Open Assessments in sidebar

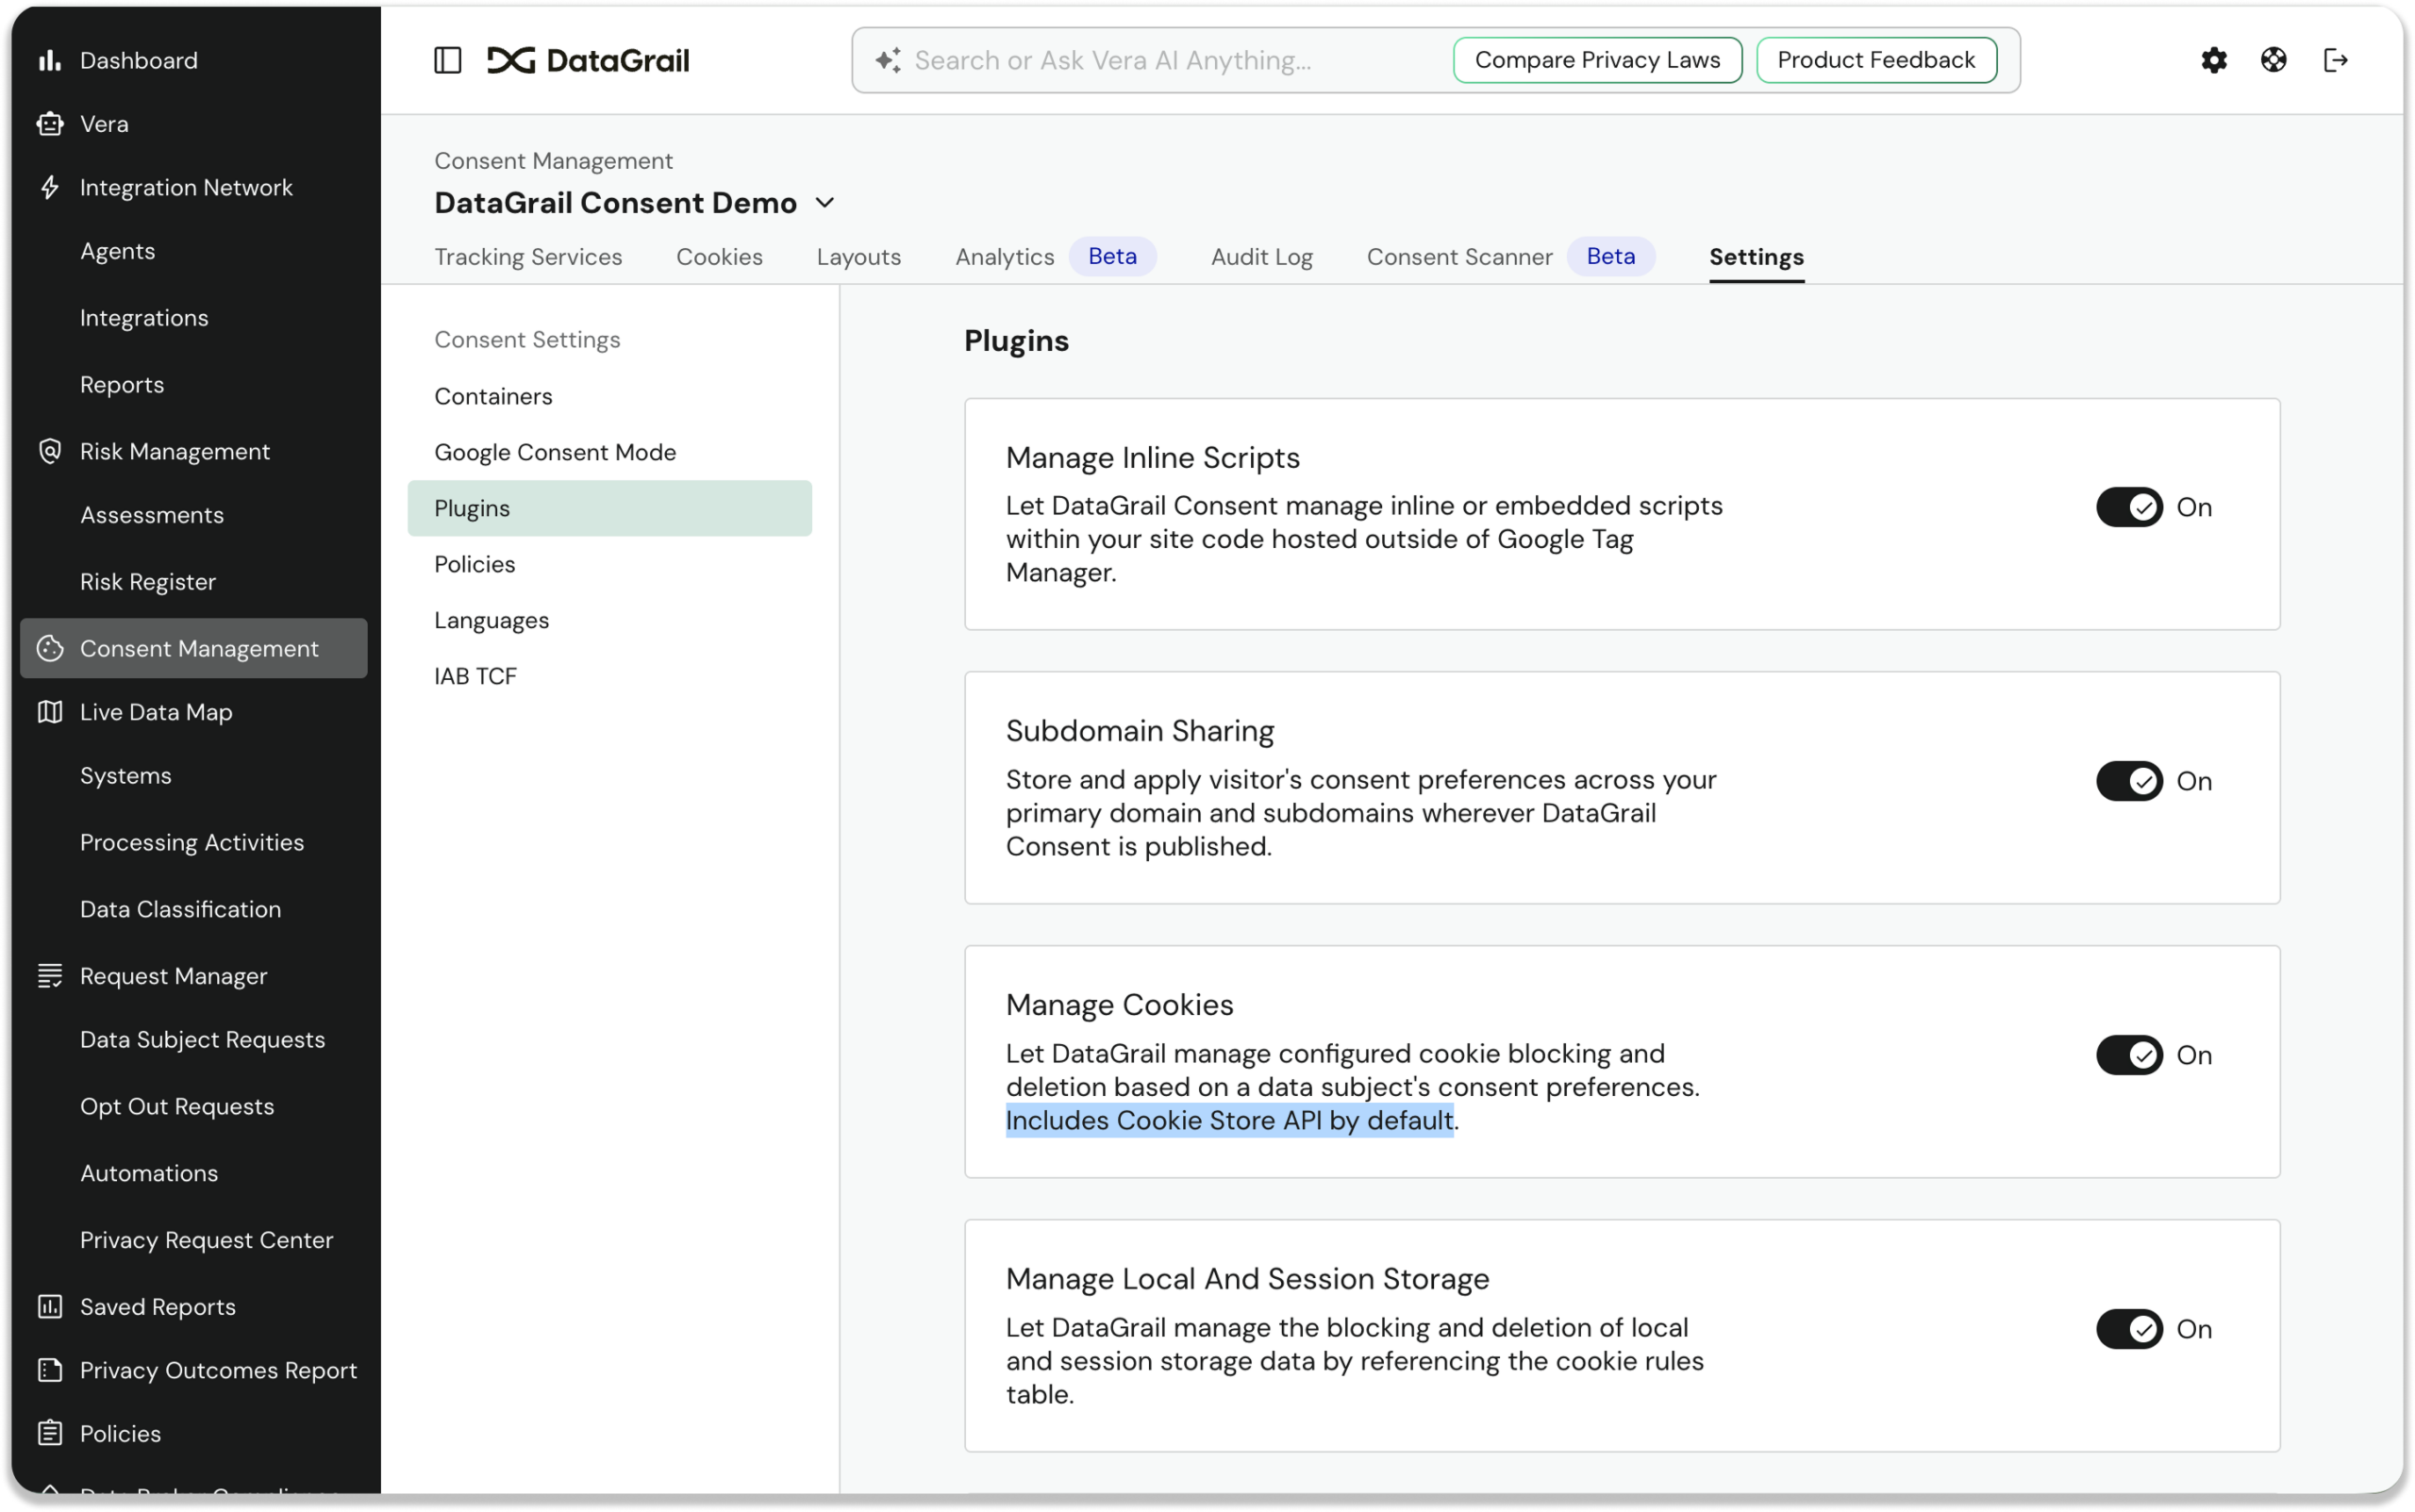(x=152, y=515)
